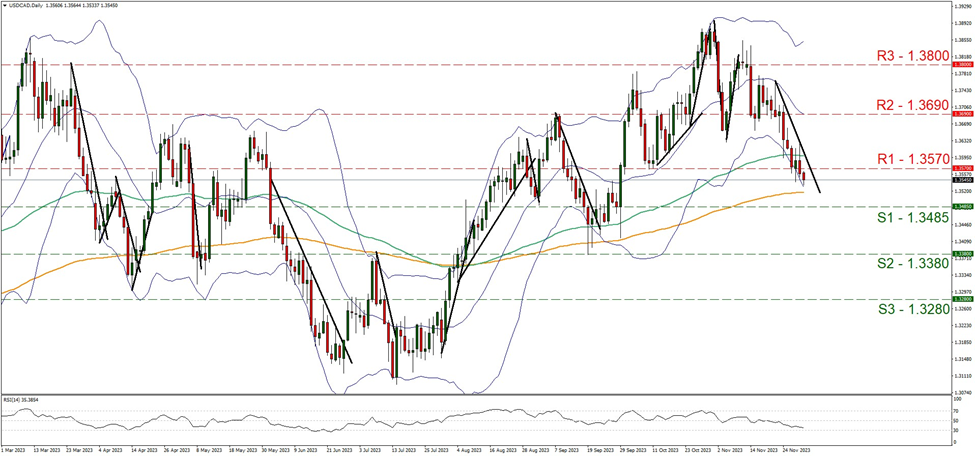975x456 pixels.
Task: Click the S2 - 1.3380 support label
Action: coord(912,264)
